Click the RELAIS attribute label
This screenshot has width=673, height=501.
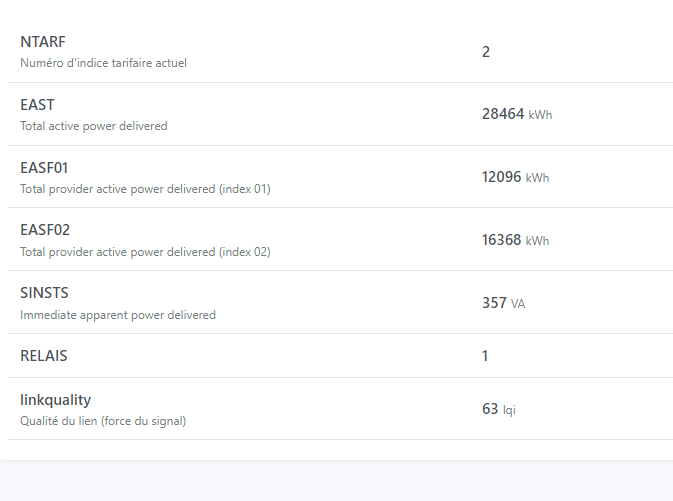pos(44,356)
